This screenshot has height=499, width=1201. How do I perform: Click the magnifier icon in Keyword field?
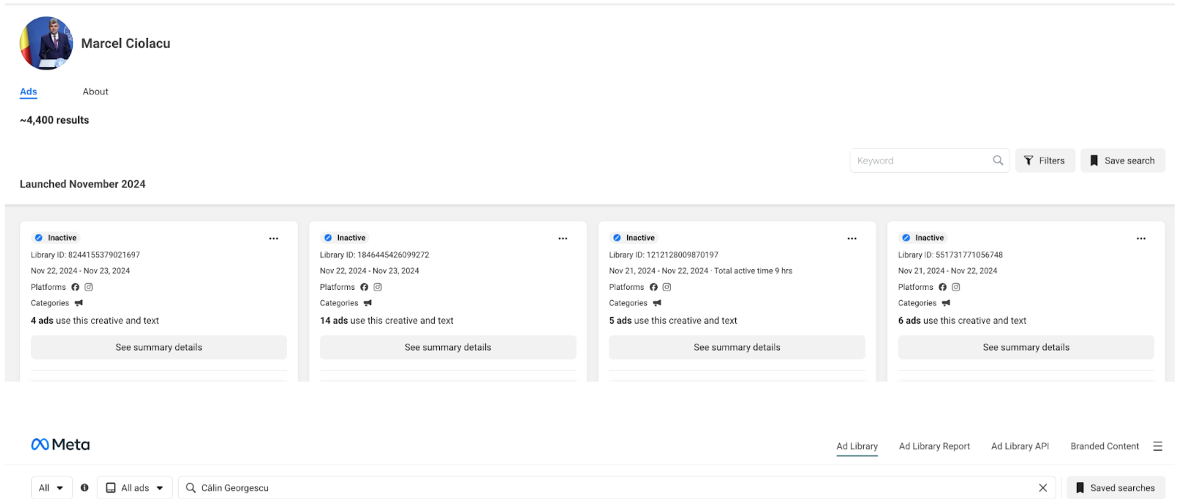point(997,160)
